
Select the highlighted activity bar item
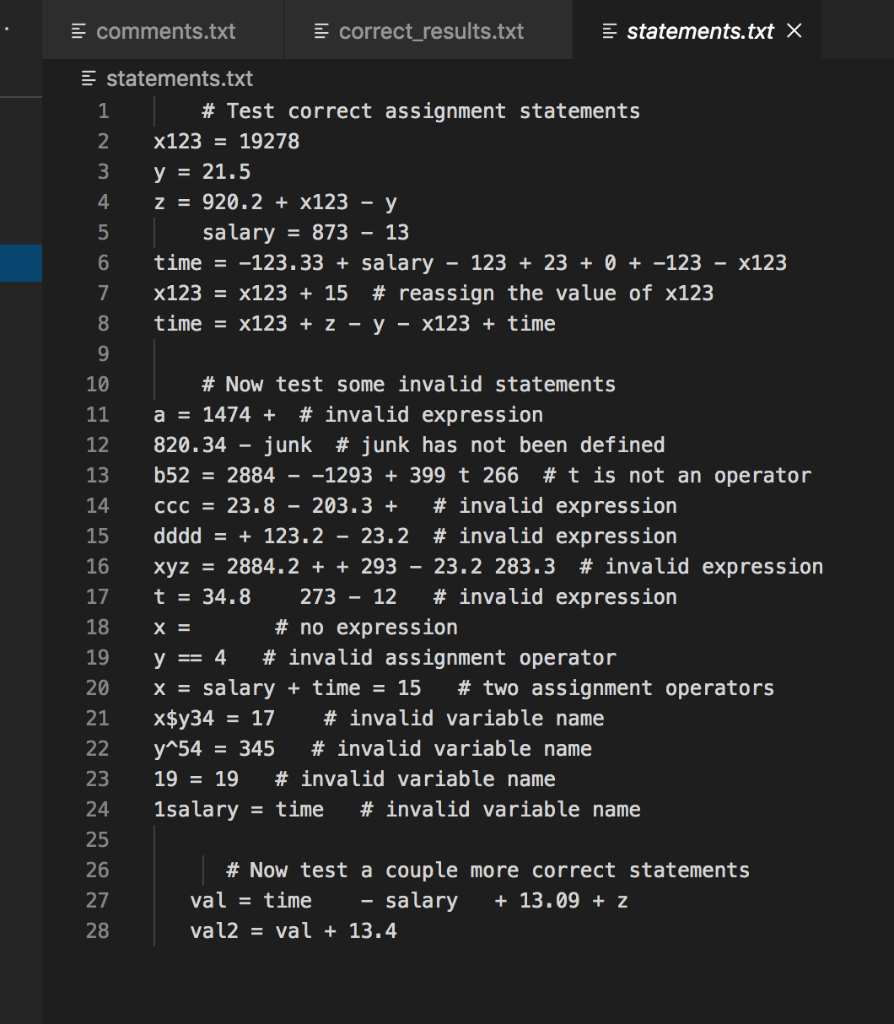pos(21,263)
